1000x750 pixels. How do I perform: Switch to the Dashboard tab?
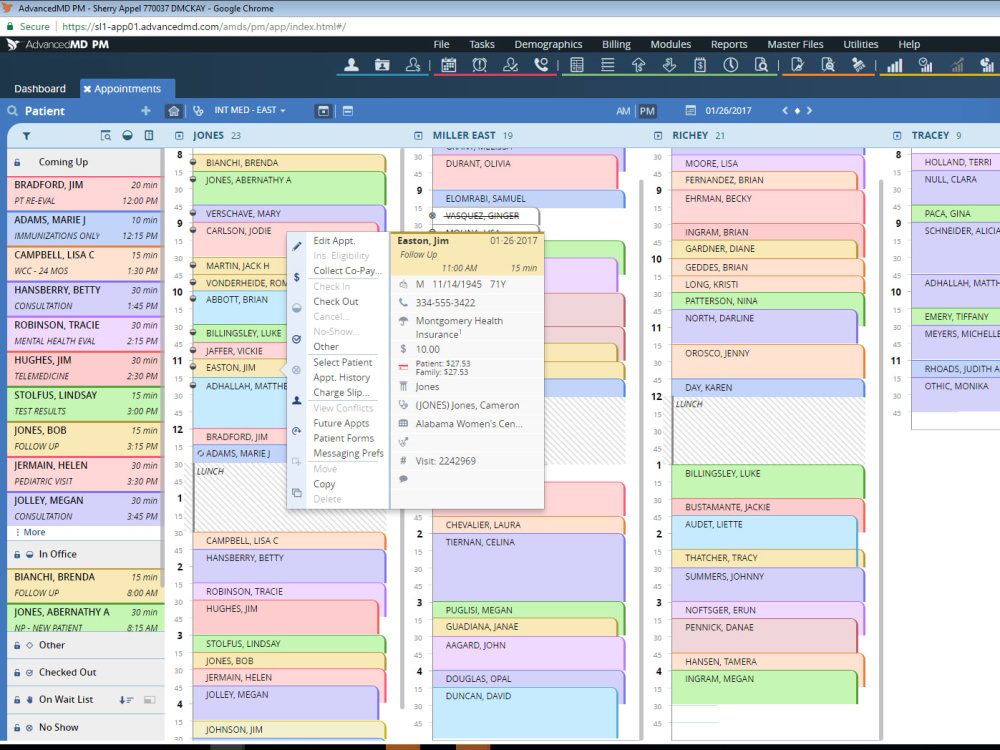[x=40, y=89]
